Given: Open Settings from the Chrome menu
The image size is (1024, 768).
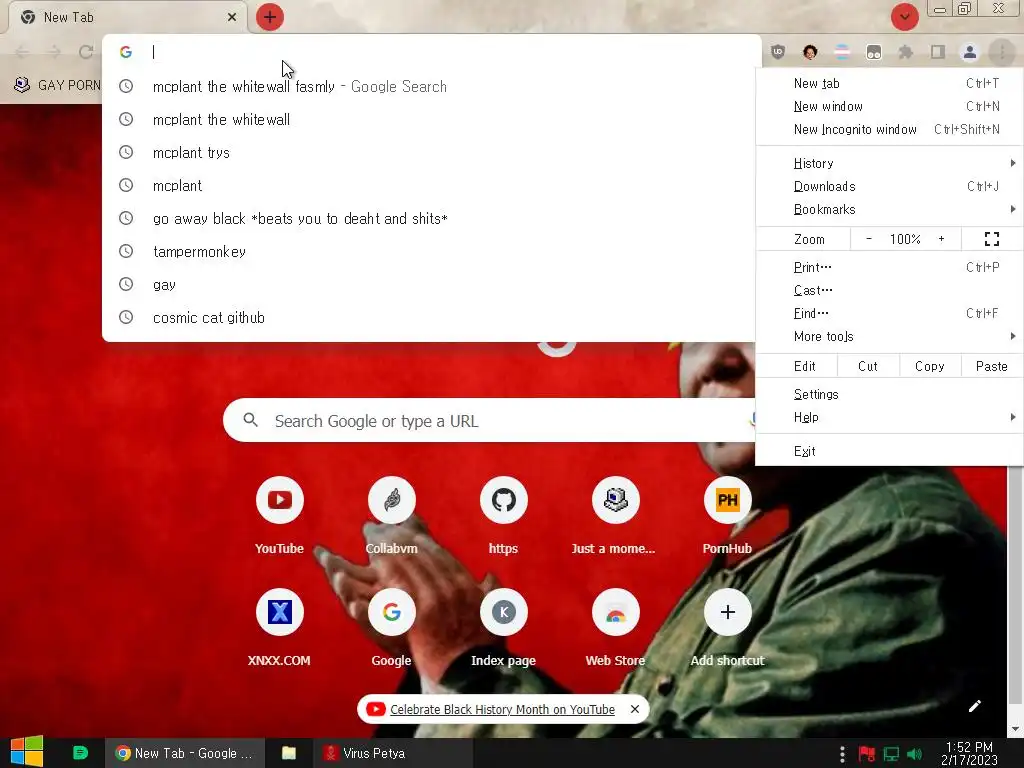Looking at the screenshot, I should pyautogui.click(x=889, y=394).
